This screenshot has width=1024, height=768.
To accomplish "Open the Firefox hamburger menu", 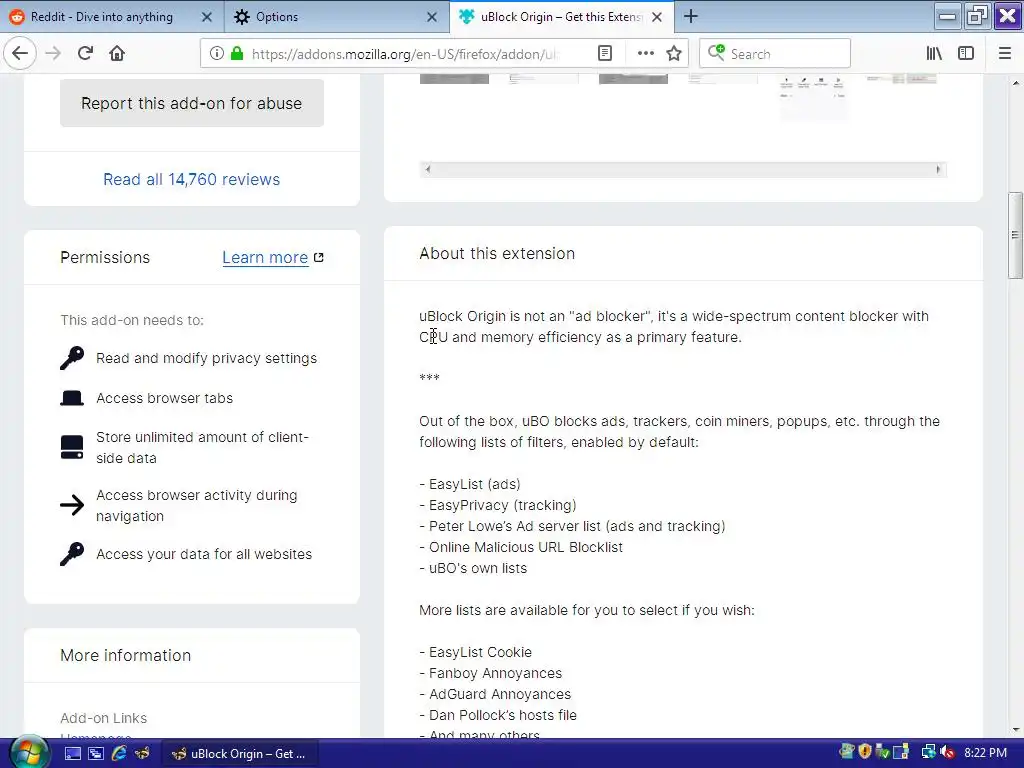I will click(1005, 54).
